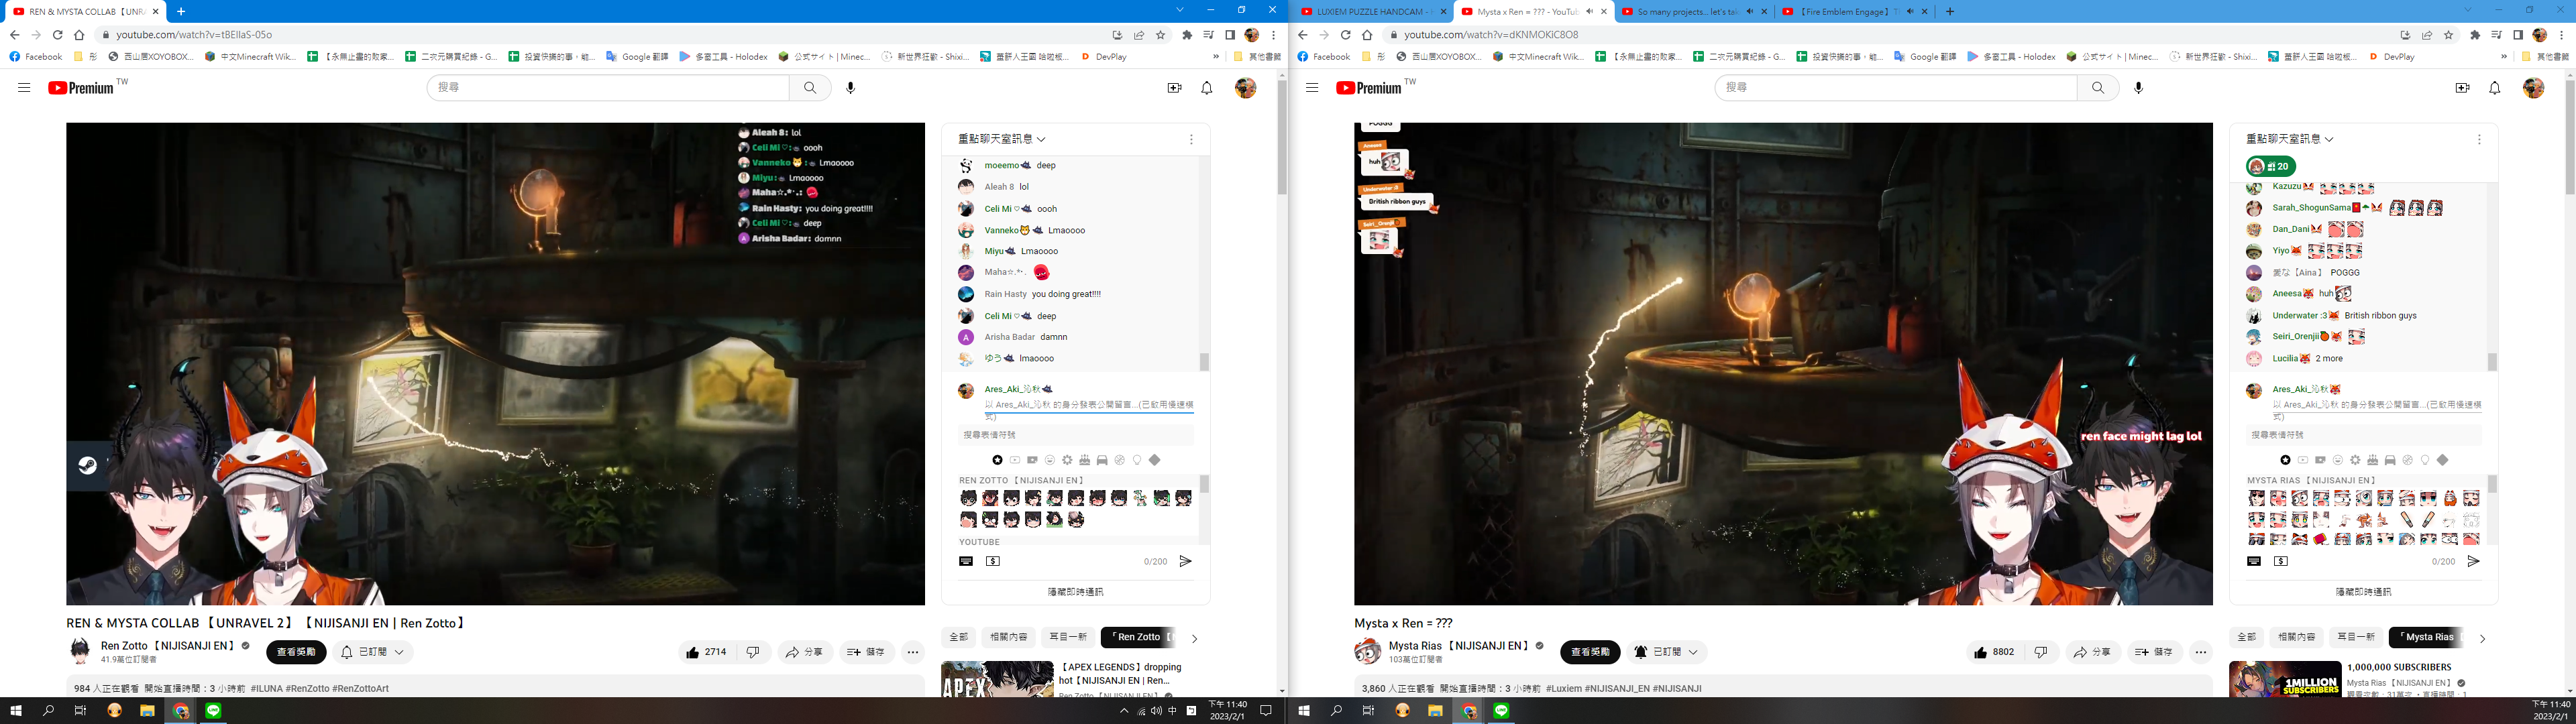Click the emoji picker scrollbar in the Mysta Rias chat
Screen dimensions: 2576x724
2492,484
